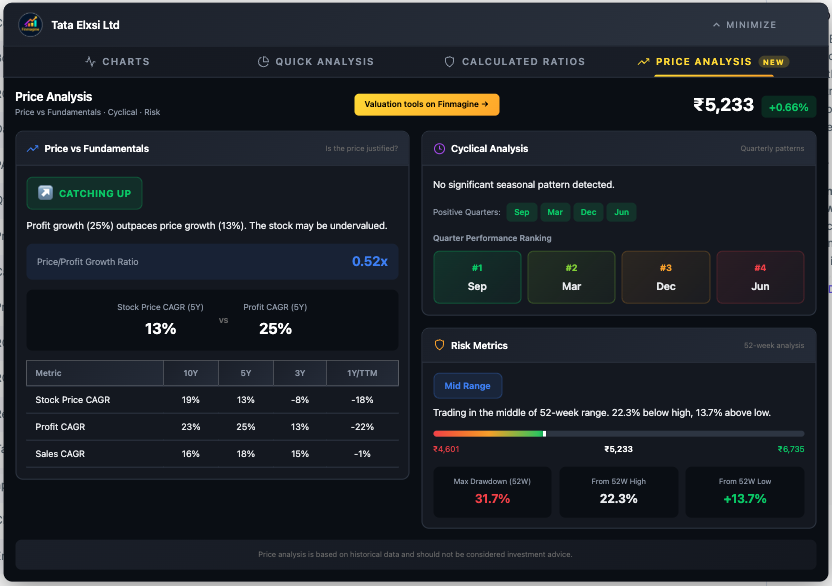This screenshot has height=586, width=832.
Task: Click the Finmagine logo icon
Action: click(31, 24)
